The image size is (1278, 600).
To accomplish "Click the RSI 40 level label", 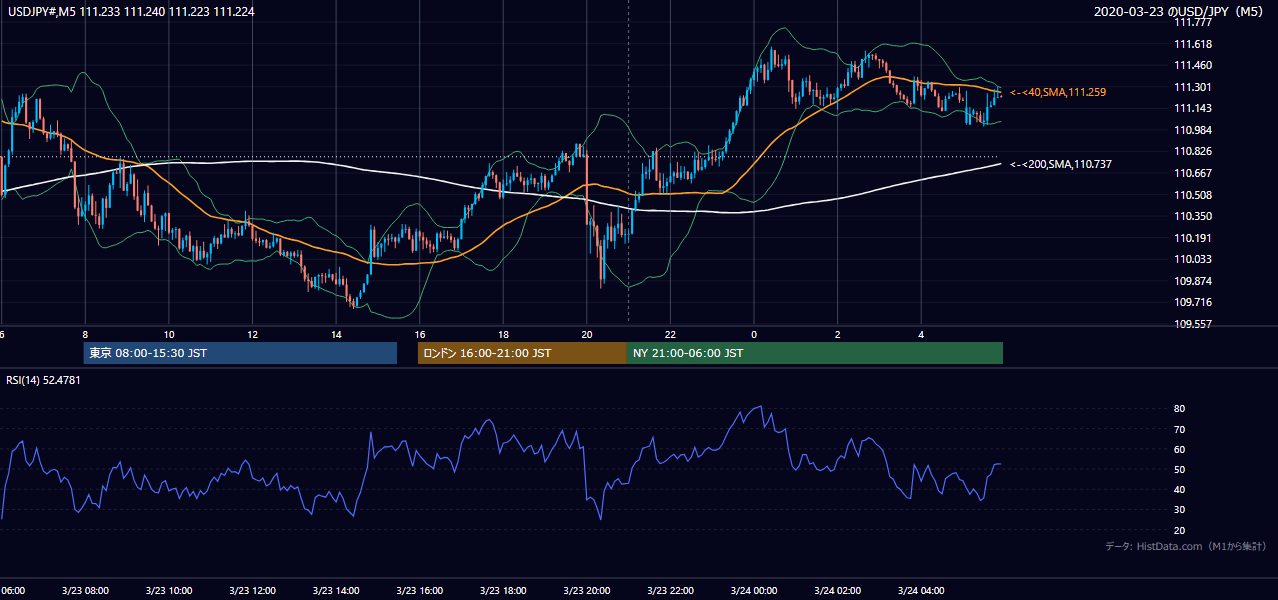I will point(1179,490).
